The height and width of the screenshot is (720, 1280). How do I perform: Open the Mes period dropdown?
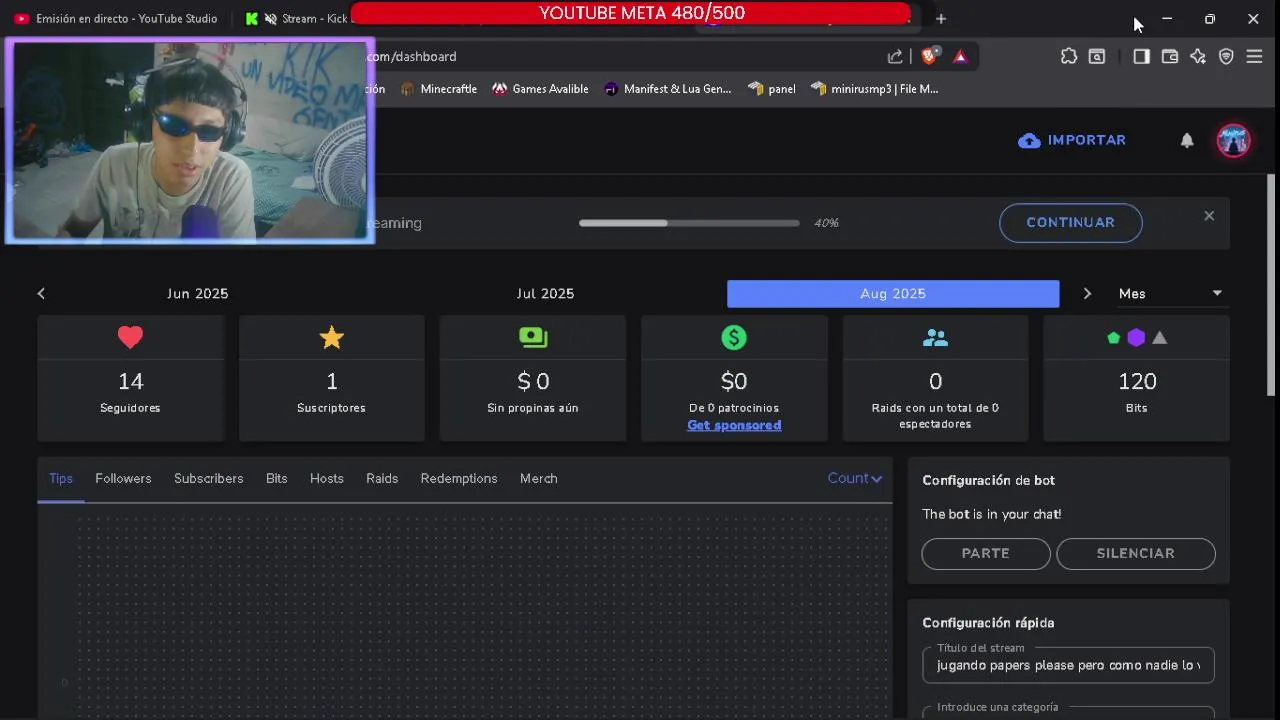(x=1170, y=293)
